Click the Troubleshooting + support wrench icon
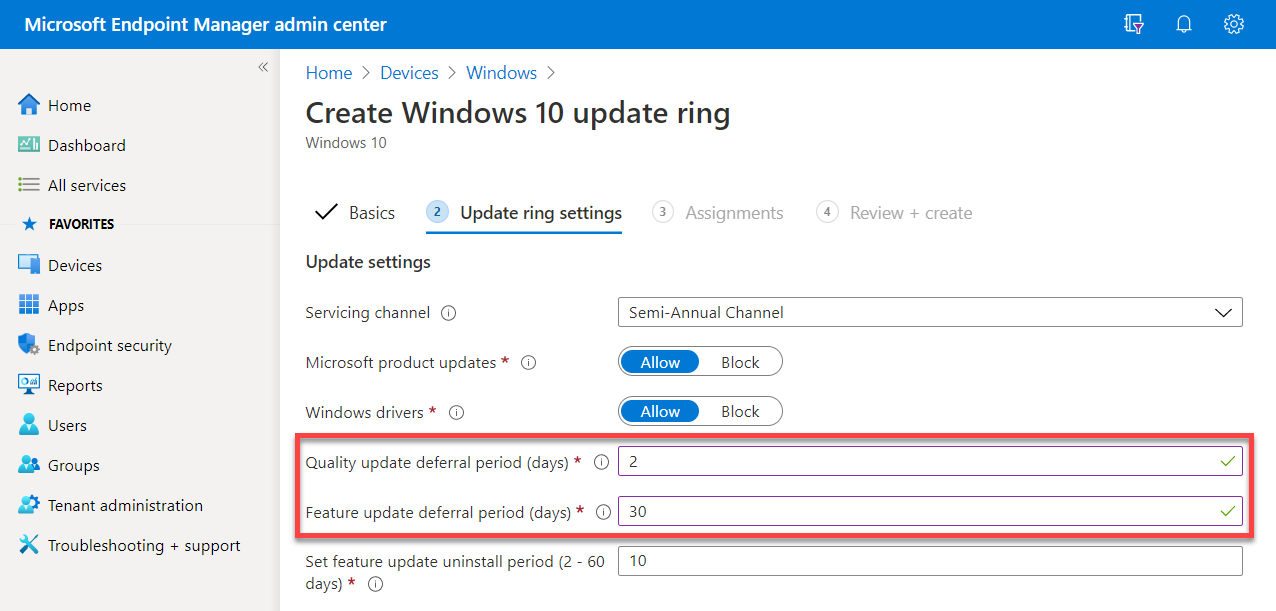Image resolution: width=1276 pixels, height=611 pixels. [29, 545]
